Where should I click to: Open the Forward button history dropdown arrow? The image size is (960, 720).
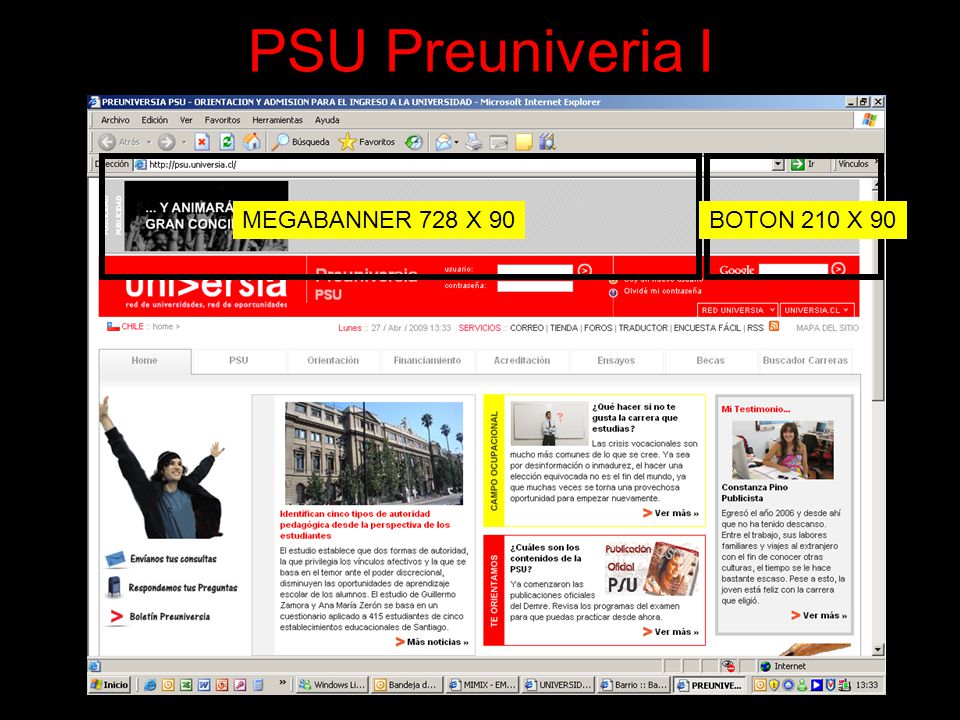[184, 142]
